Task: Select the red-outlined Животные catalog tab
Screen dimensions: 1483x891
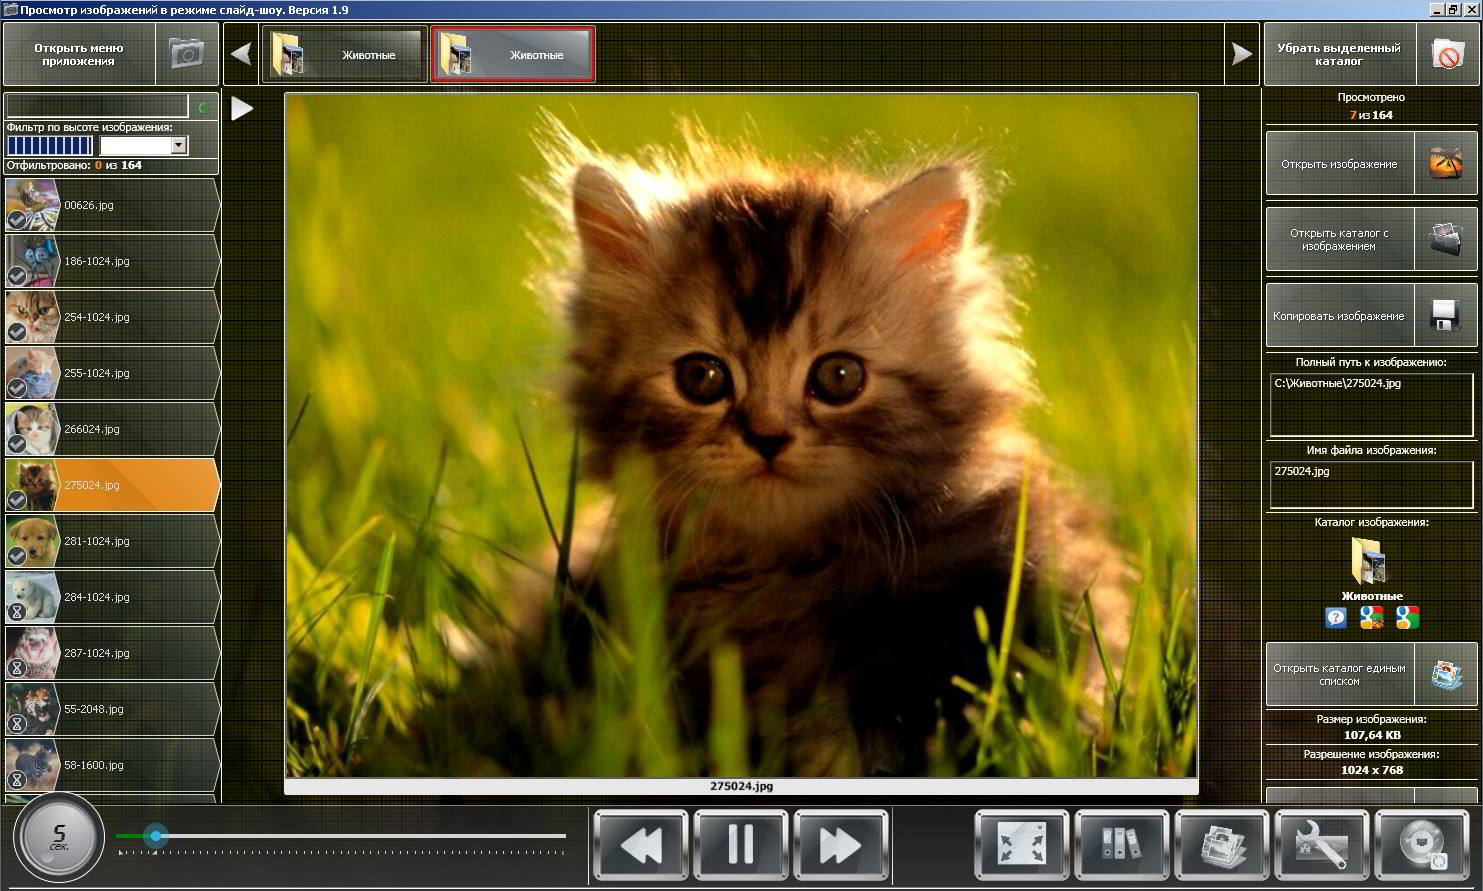Action: pyautogui.click(x=513, y=54)
